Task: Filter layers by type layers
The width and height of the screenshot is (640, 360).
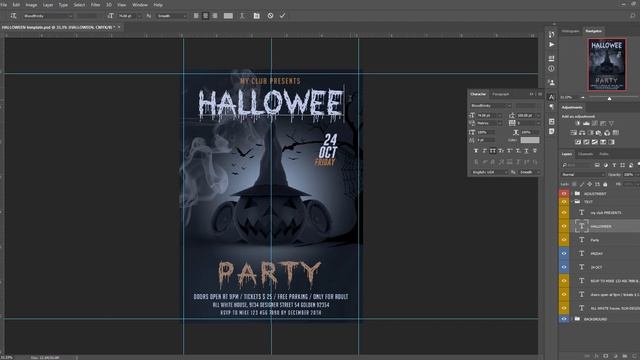Action: [x=614, y=165]
